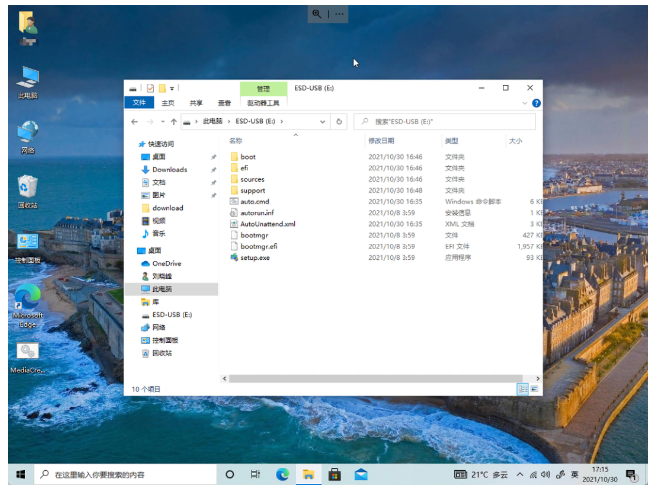Select Downloads in the navigation pane
The width and height of the screenshot is (658, 490).
(x=169, y=170)
